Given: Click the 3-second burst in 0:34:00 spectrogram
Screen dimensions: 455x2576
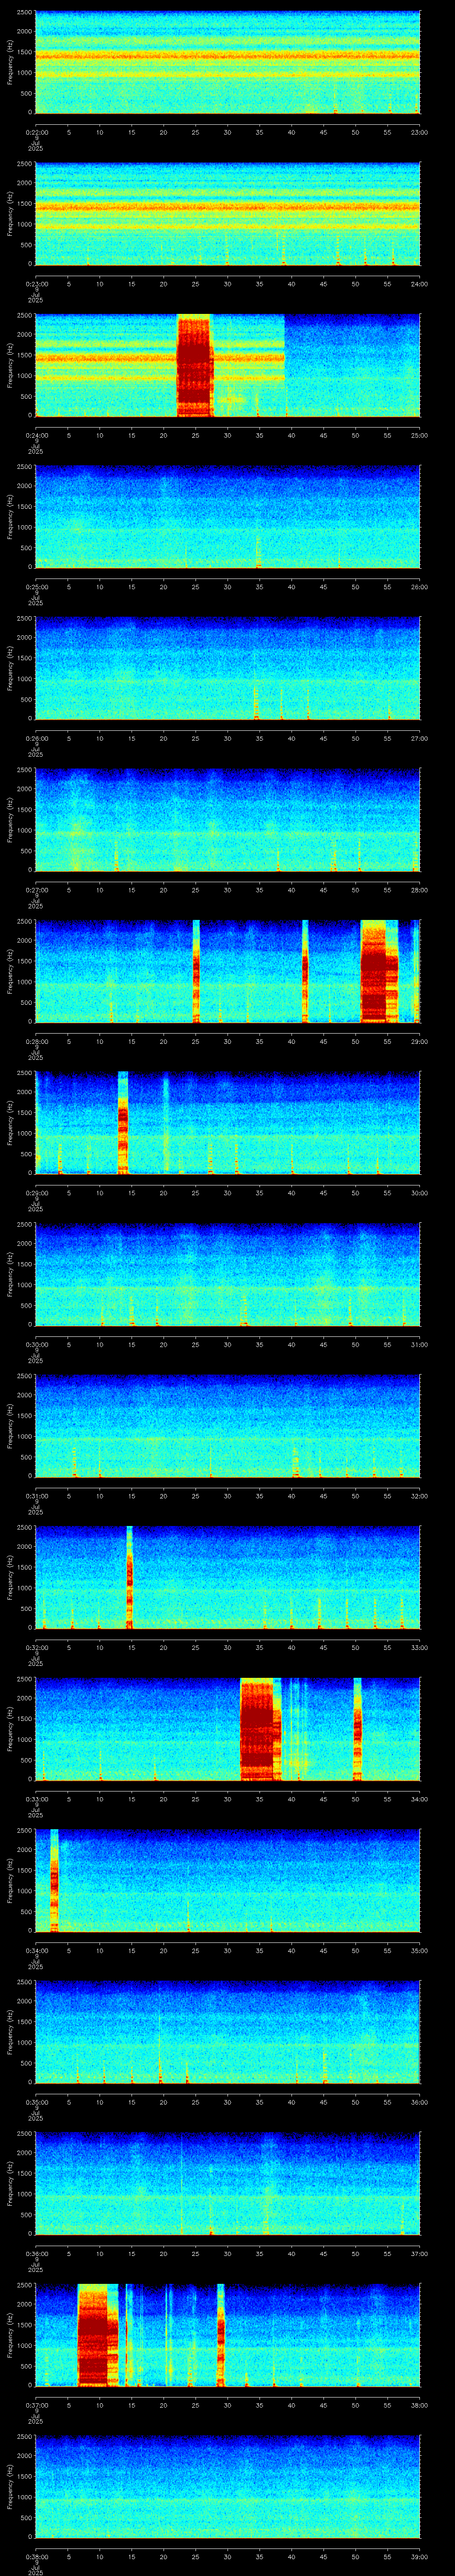Looking at the screenshot, I should pyautogui.click(x=54, y=1880).
